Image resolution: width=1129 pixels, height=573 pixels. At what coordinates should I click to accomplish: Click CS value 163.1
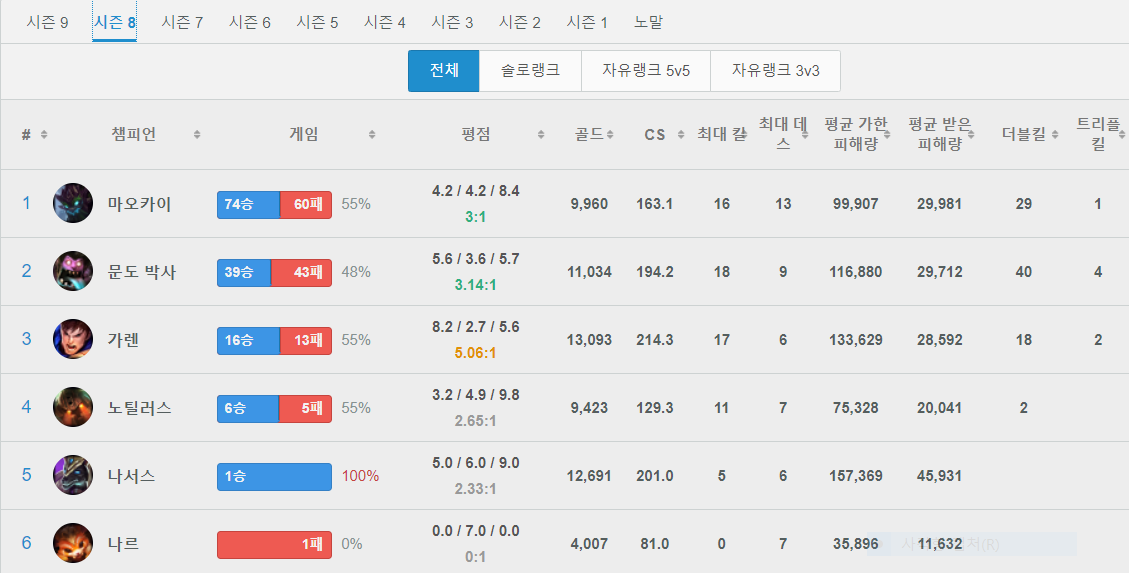point(655,204)
